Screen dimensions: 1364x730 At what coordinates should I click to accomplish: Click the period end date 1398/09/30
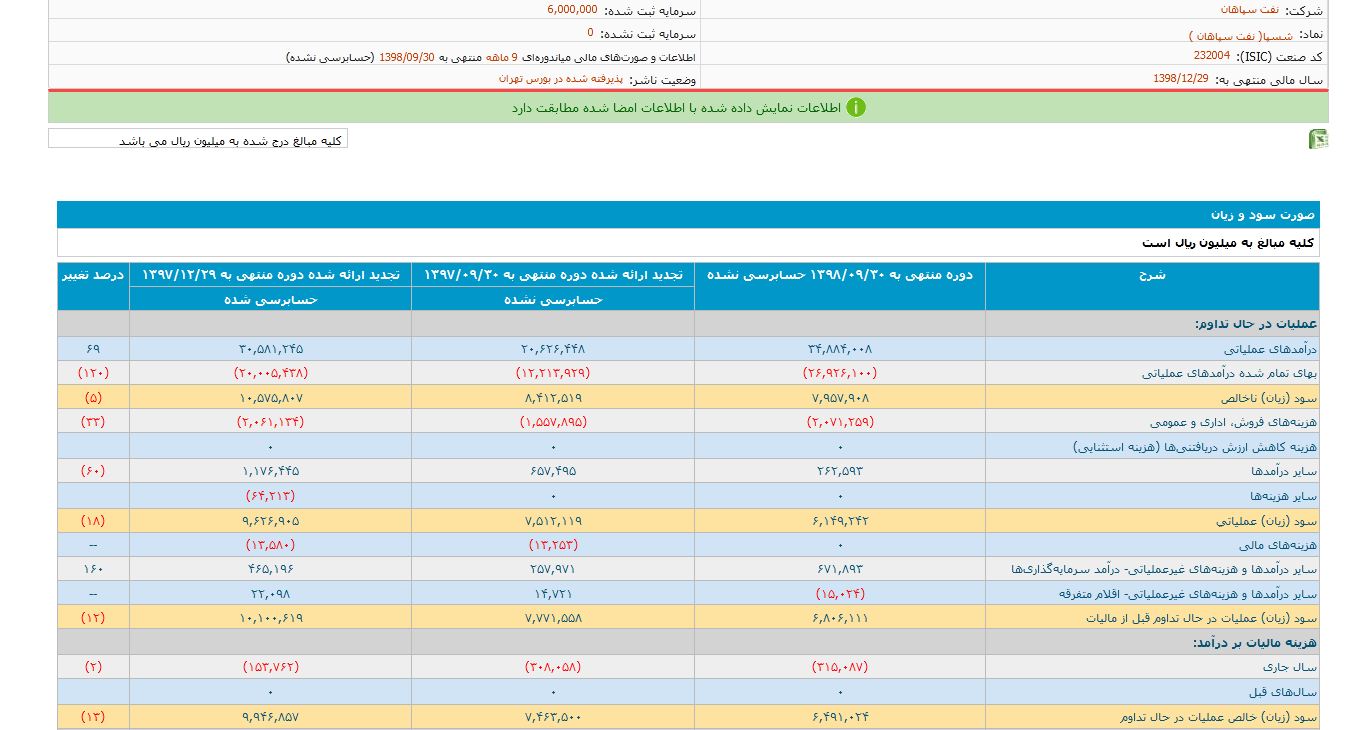pos(405,57)
